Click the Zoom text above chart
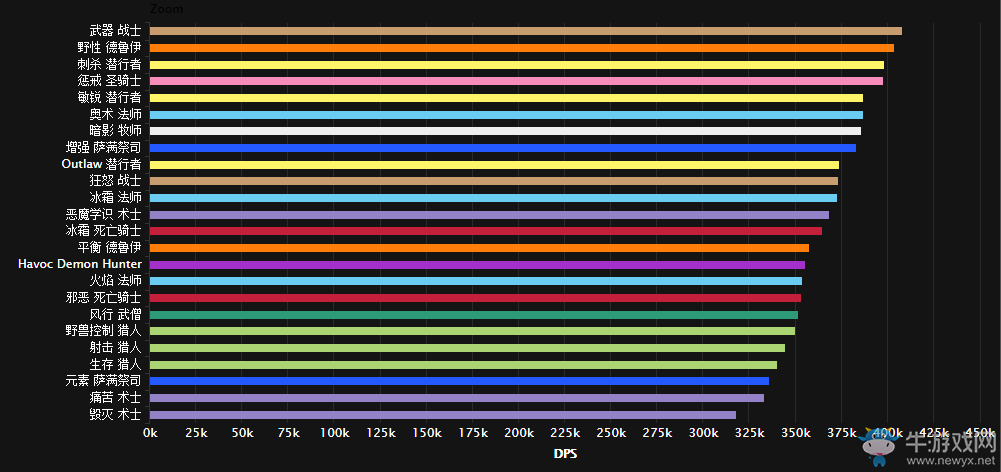Screen dimensions: 1001x472 click(x=166, y=8)
